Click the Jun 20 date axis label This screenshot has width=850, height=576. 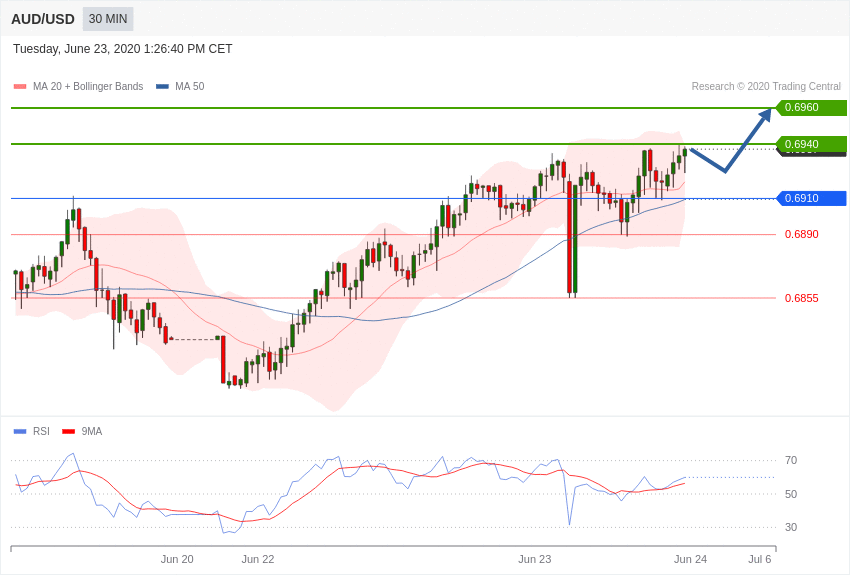[x=177, y=559]
